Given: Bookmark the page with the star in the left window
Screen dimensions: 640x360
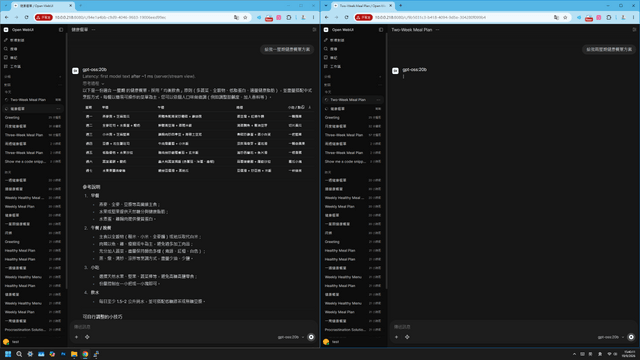Looking at the screenshot, I should coord(245,18).
